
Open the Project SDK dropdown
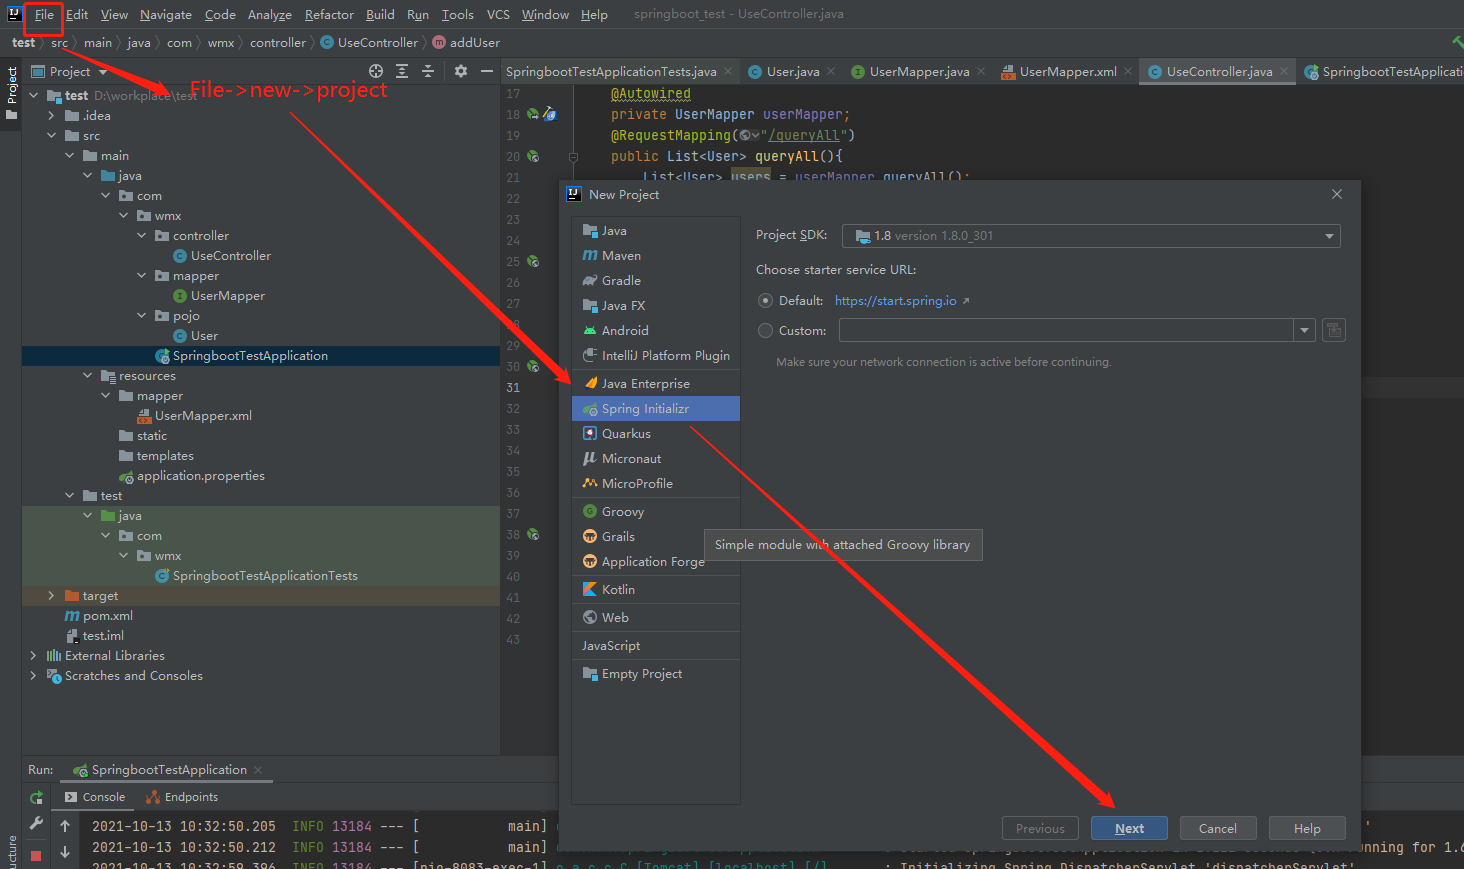tap(1091, 236)
